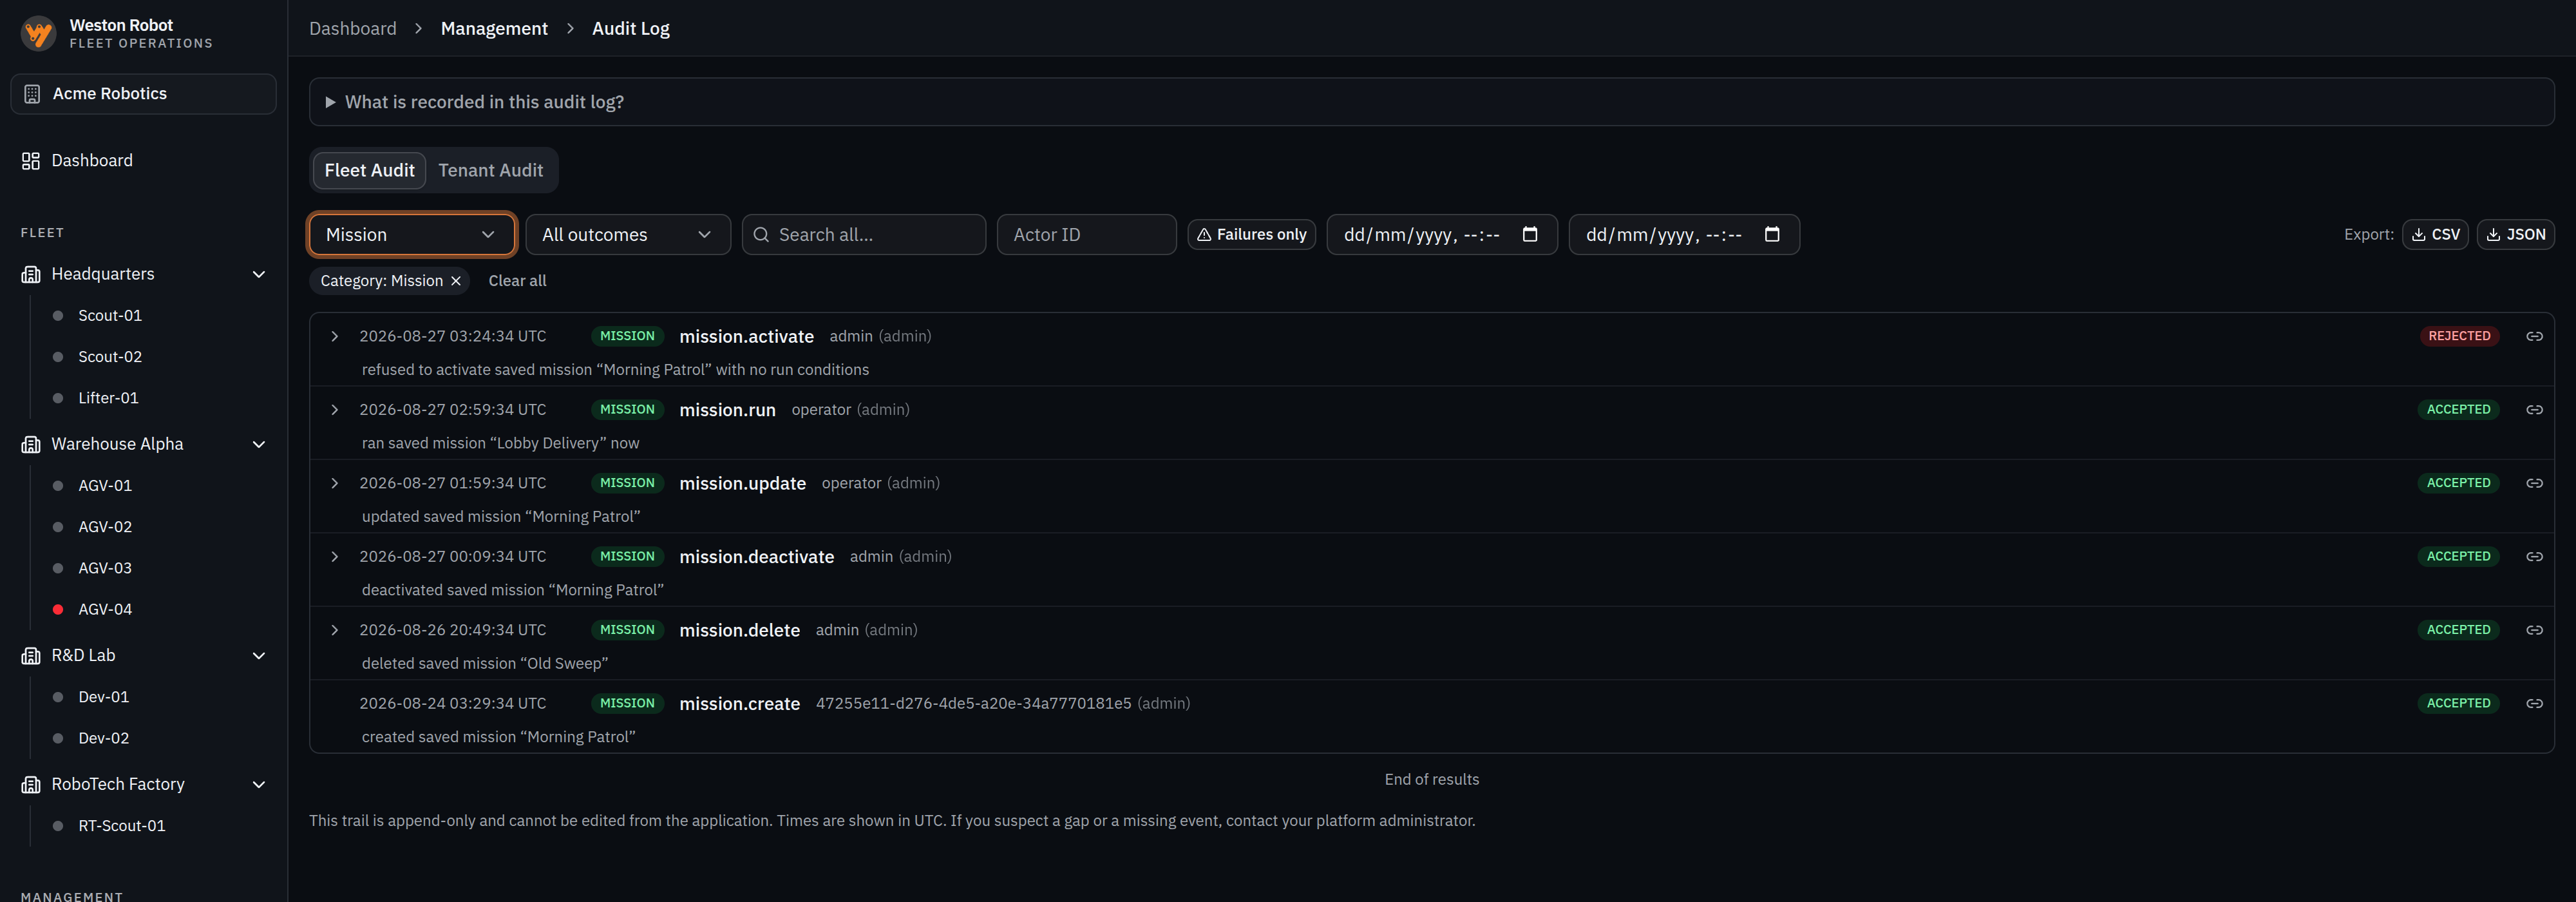Screen dimensions: 2576x902
Task: Focus the Search all field
Action: [864, 235]
